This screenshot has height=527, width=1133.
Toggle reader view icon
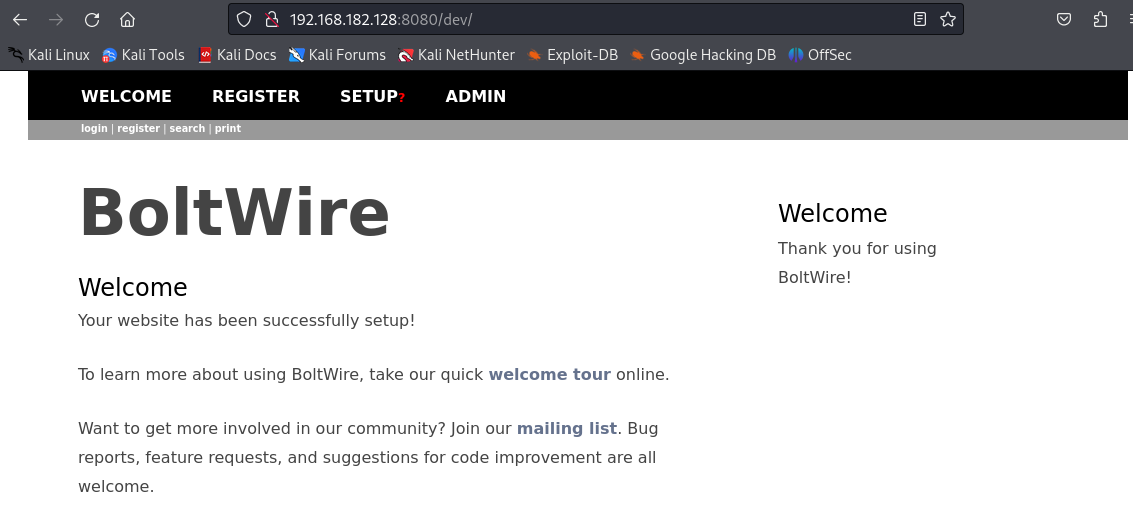point(919,20)
